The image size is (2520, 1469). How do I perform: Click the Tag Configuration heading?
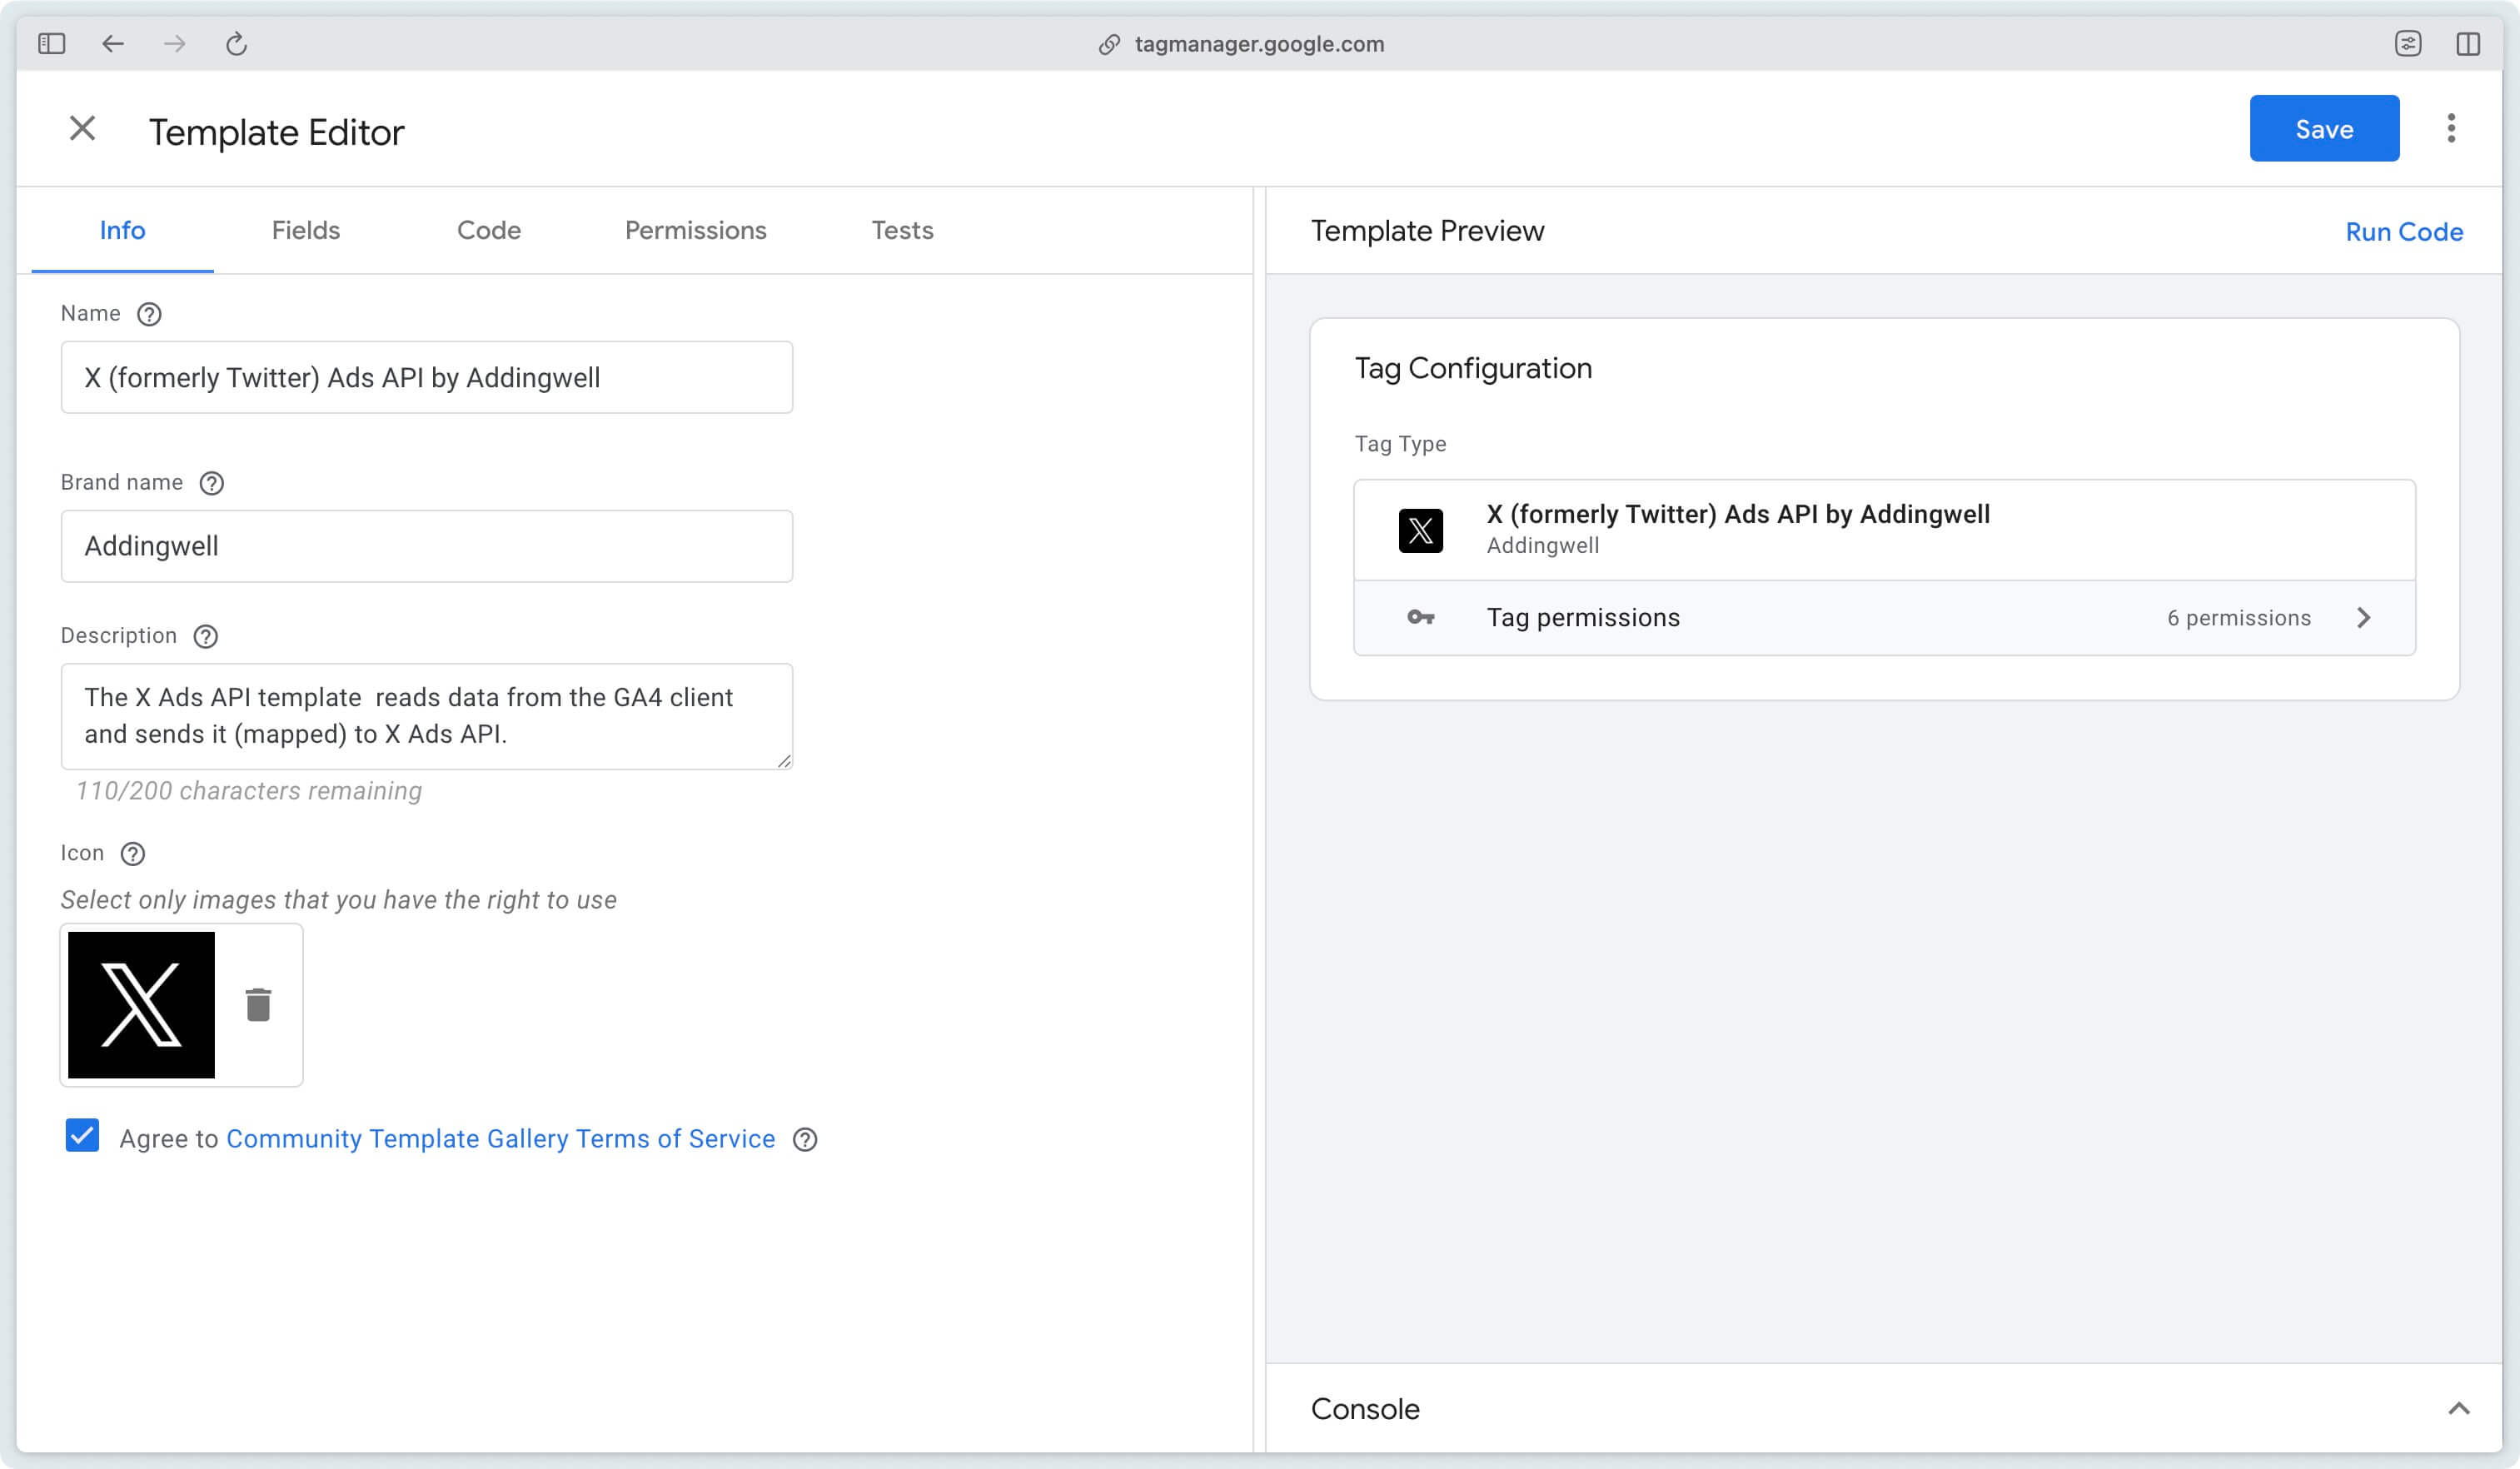(1473, 368)
